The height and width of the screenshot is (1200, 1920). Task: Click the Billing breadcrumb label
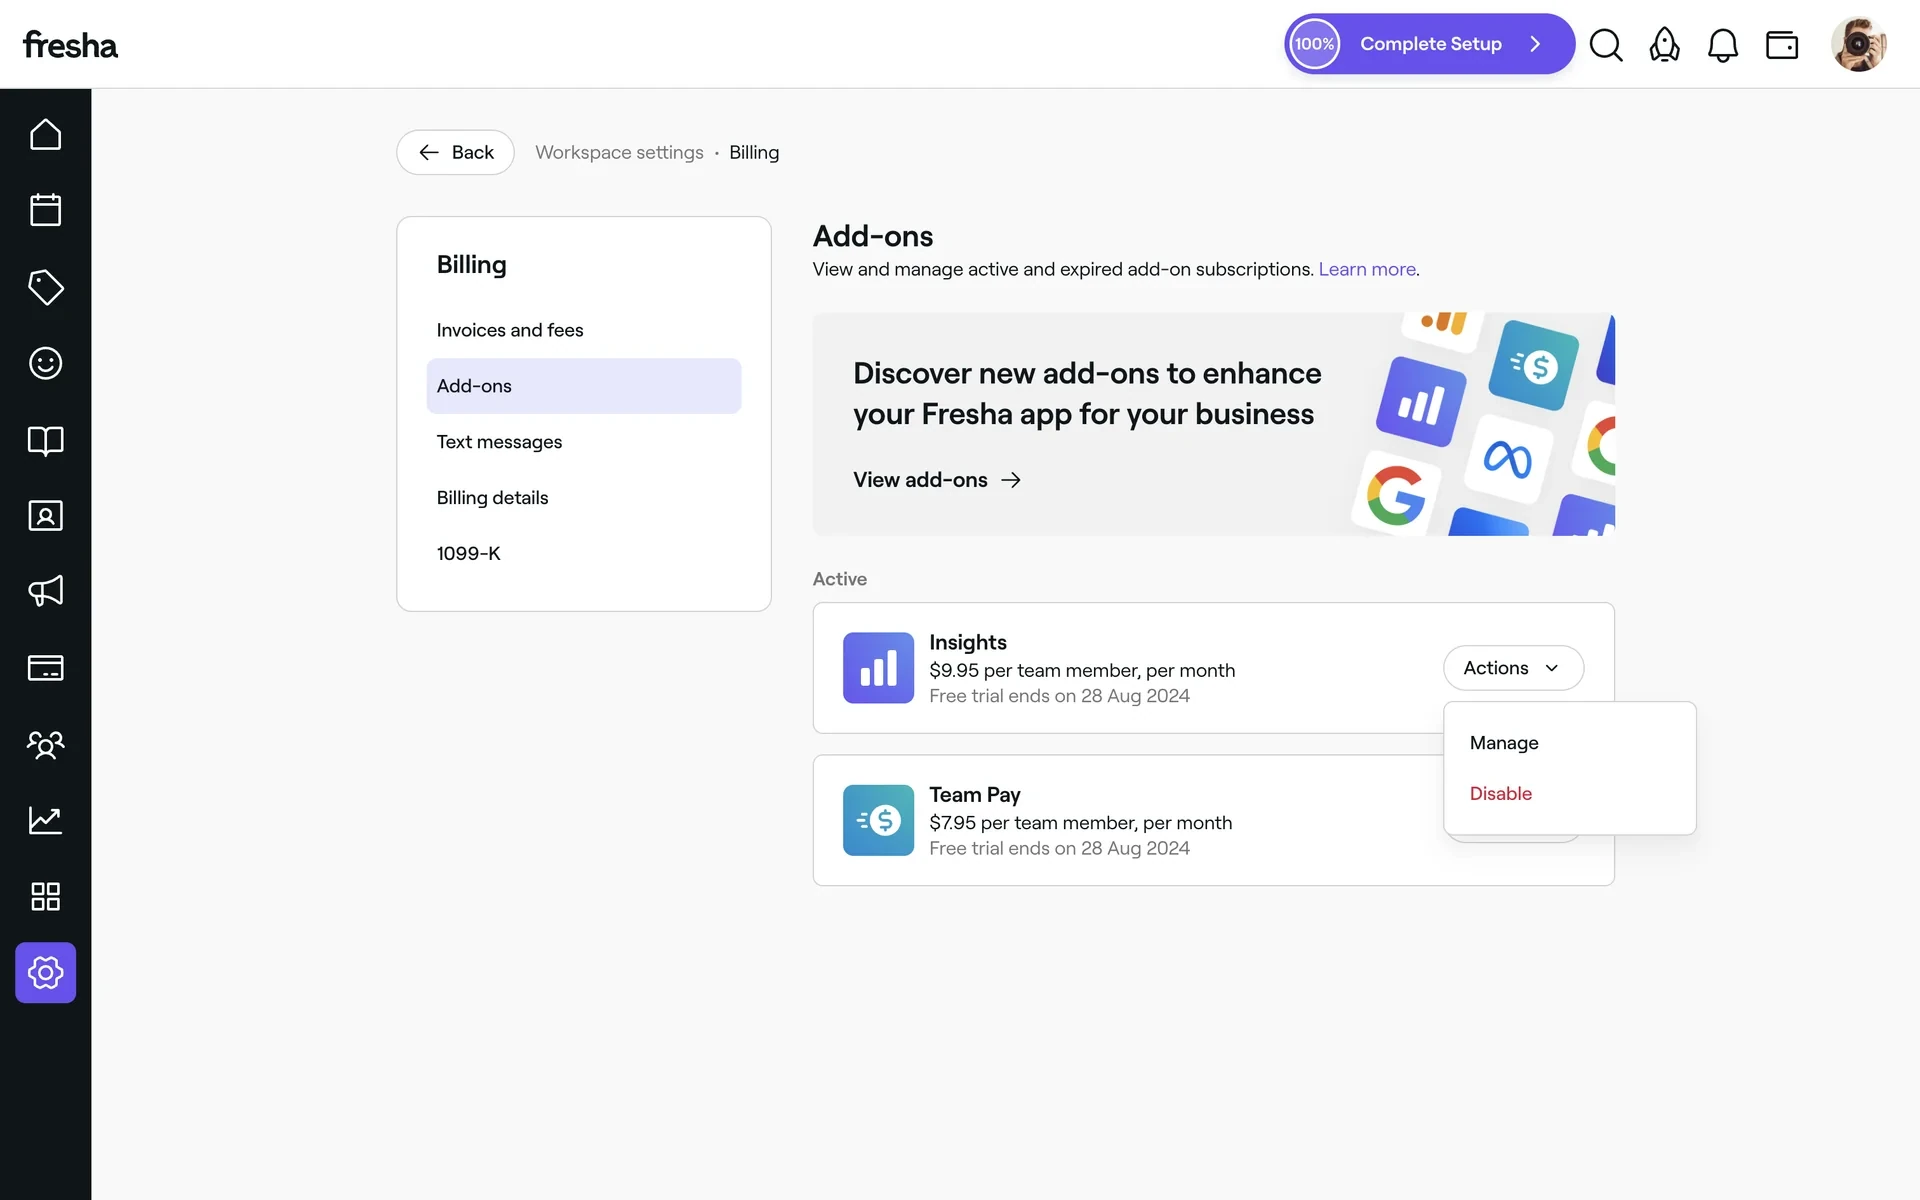pos(754,152)
